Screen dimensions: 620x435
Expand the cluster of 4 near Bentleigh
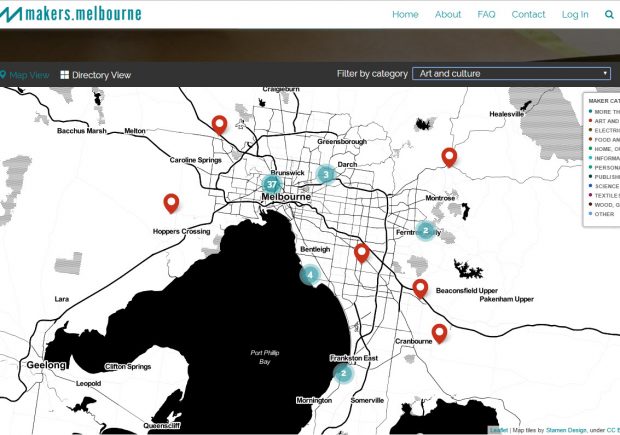point(310,275)
